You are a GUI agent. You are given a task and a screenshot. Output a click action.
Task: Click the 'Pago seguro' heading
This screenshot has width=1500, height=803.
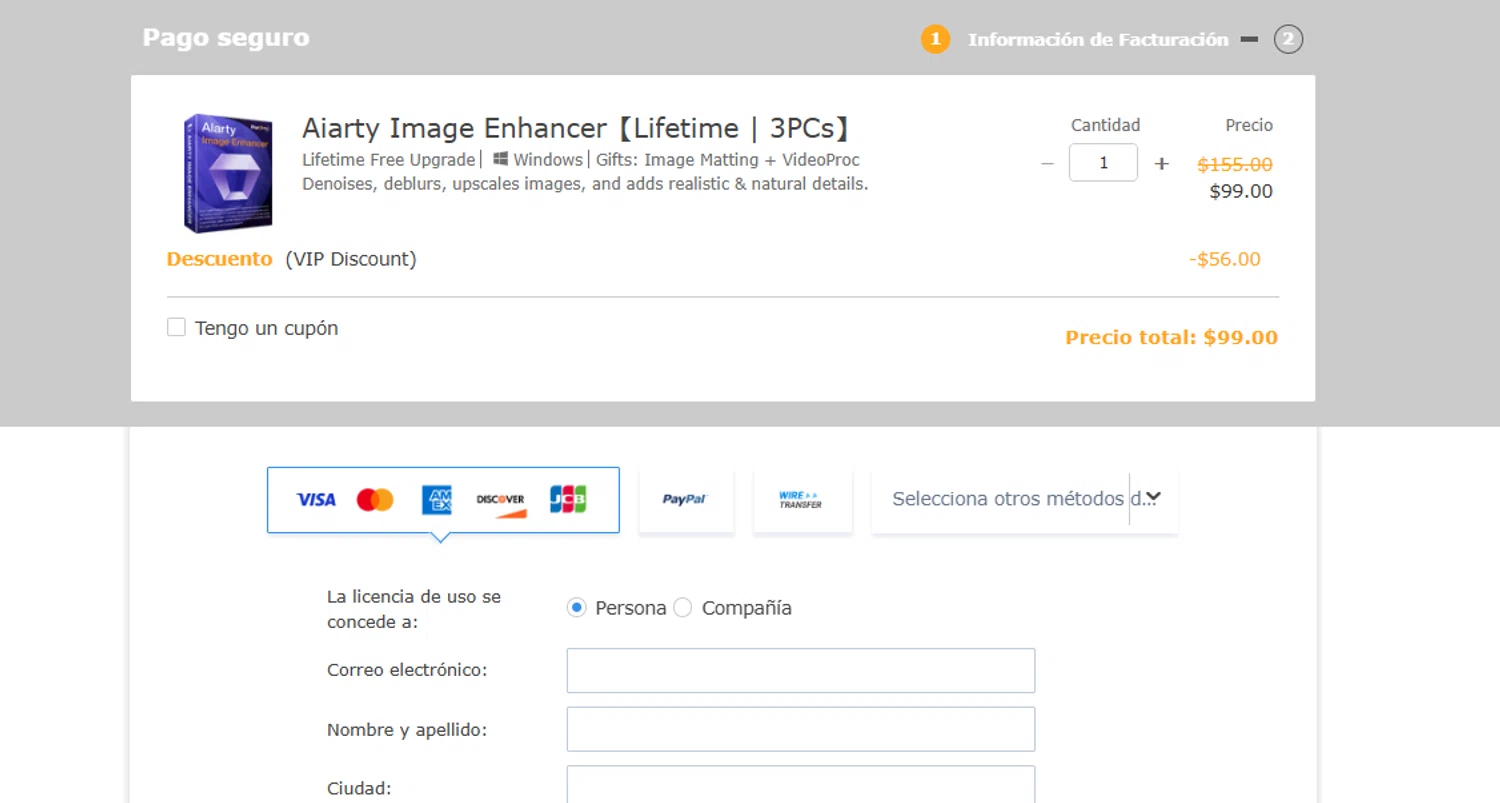click(x=226, y=38)
